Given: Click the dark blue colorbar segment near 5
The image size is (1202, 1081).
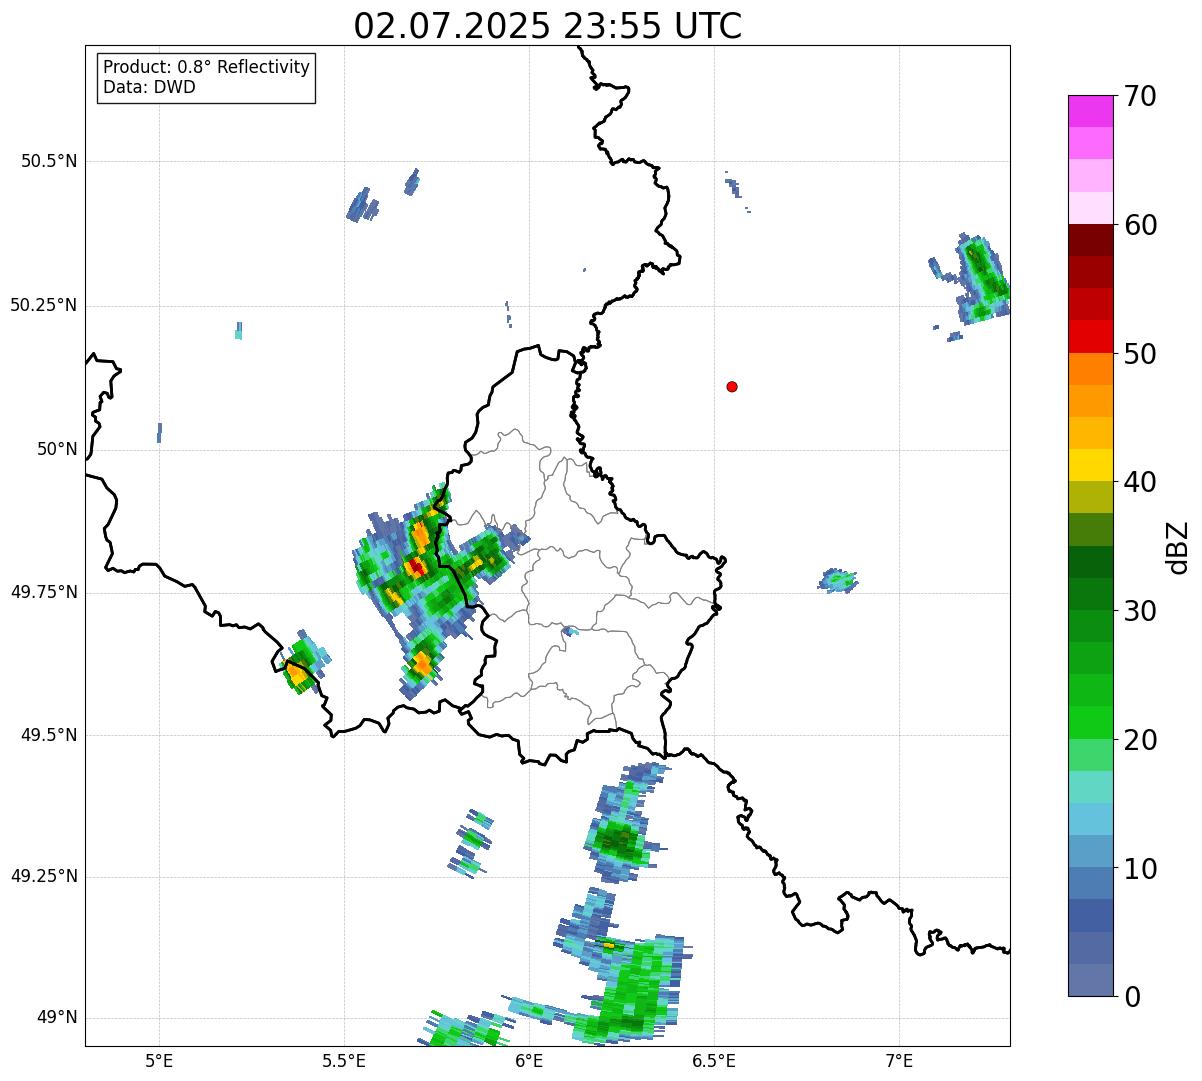Looking at the screenshot, I should click(x=1090, y=915).
